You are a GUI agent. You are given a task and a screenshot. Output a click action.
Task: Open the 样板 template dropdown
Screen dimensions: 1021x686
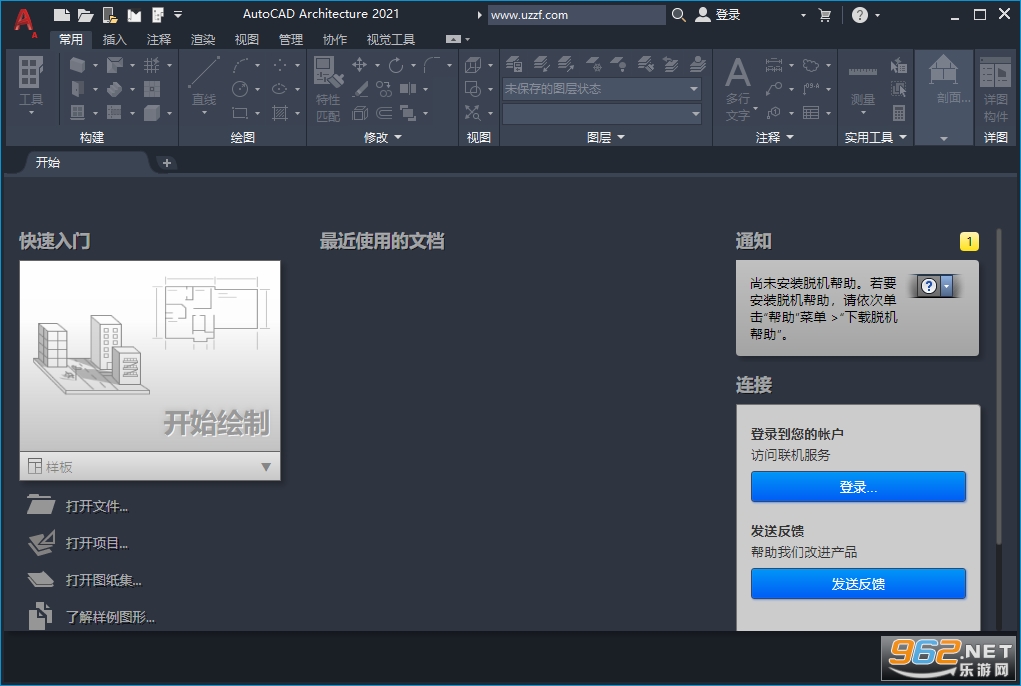(x=150, y=467)
